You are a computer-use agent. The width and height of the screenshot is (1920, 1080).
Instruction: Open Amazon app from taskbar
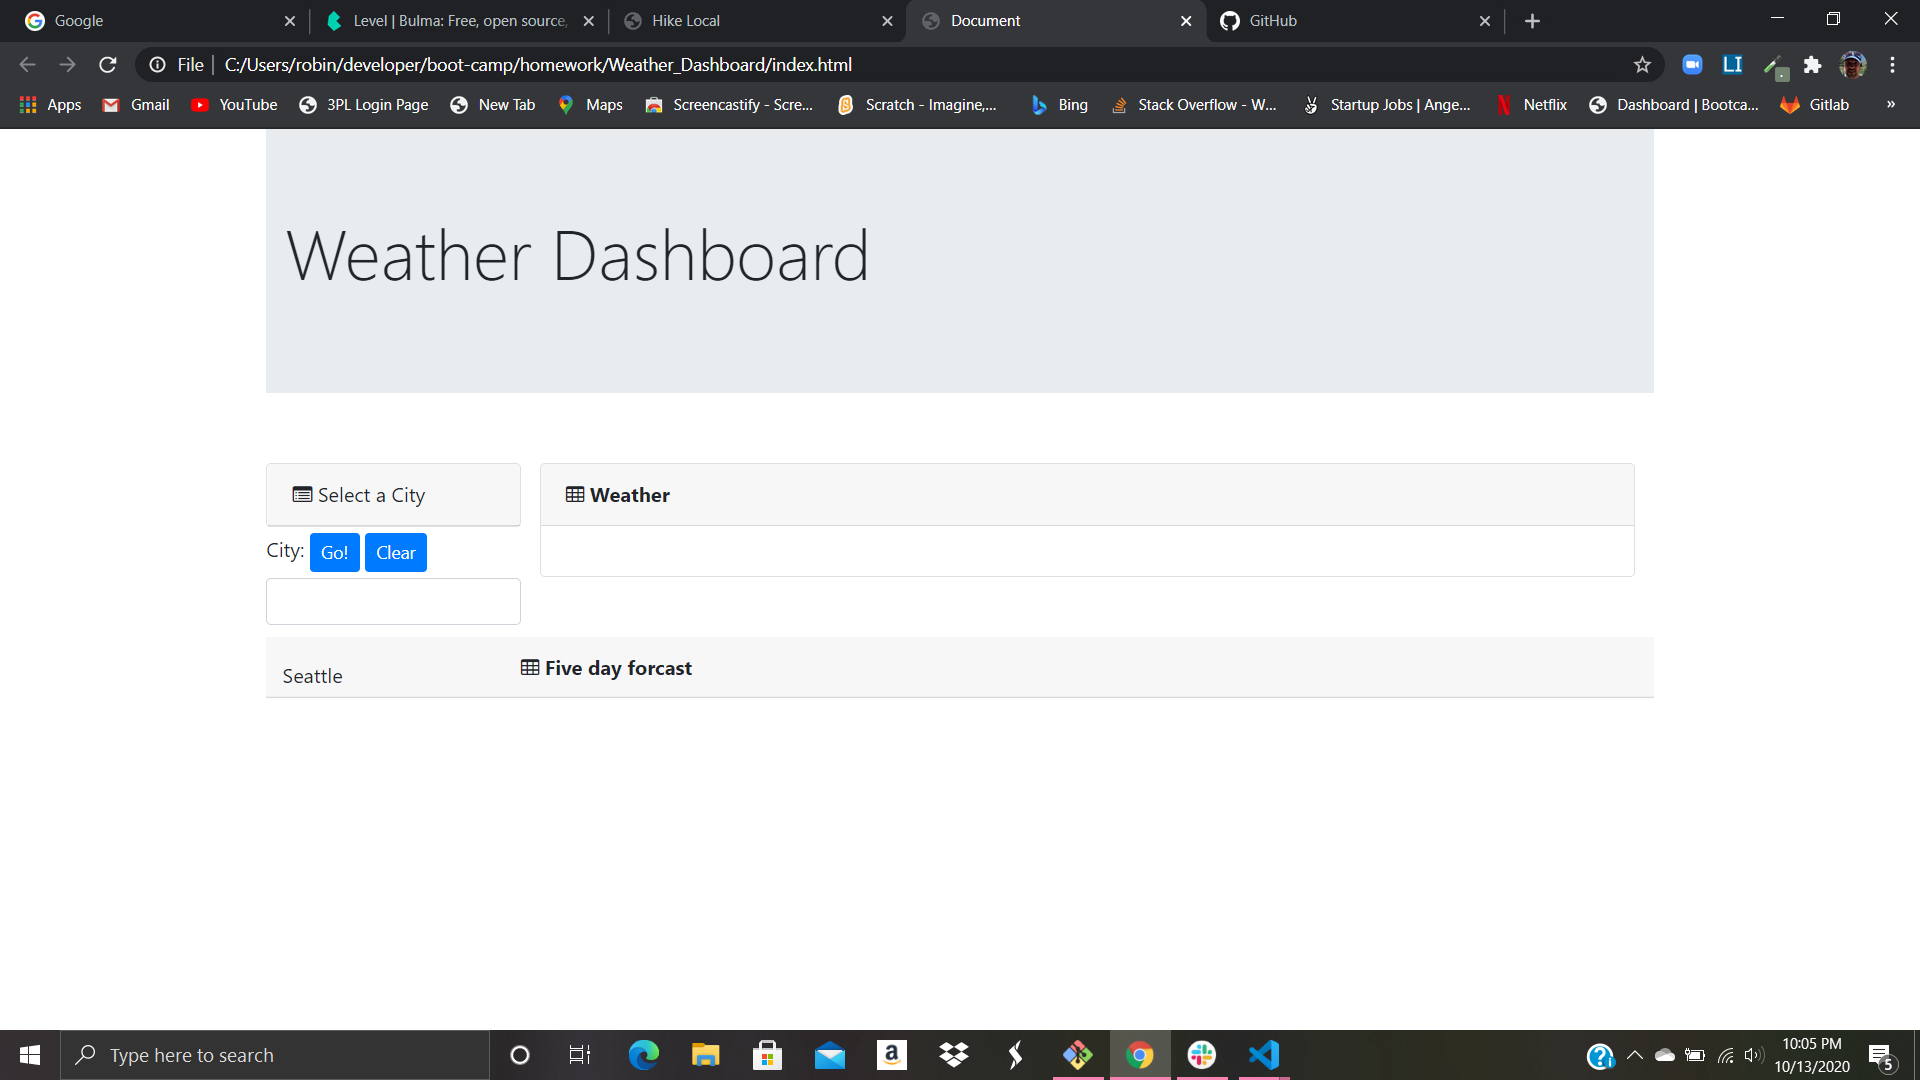point(891,1055)
